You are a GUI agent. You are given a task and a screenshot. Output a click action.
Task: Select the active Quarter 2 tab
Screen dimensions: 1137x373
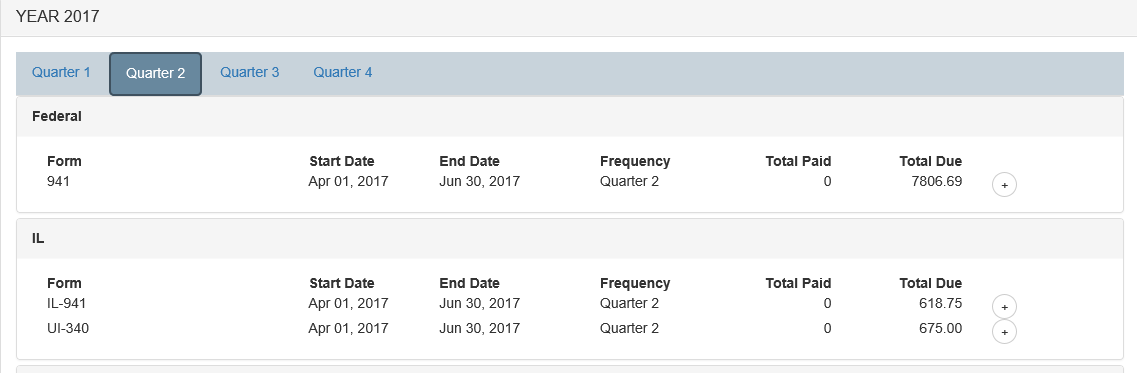tap(155, 73)
